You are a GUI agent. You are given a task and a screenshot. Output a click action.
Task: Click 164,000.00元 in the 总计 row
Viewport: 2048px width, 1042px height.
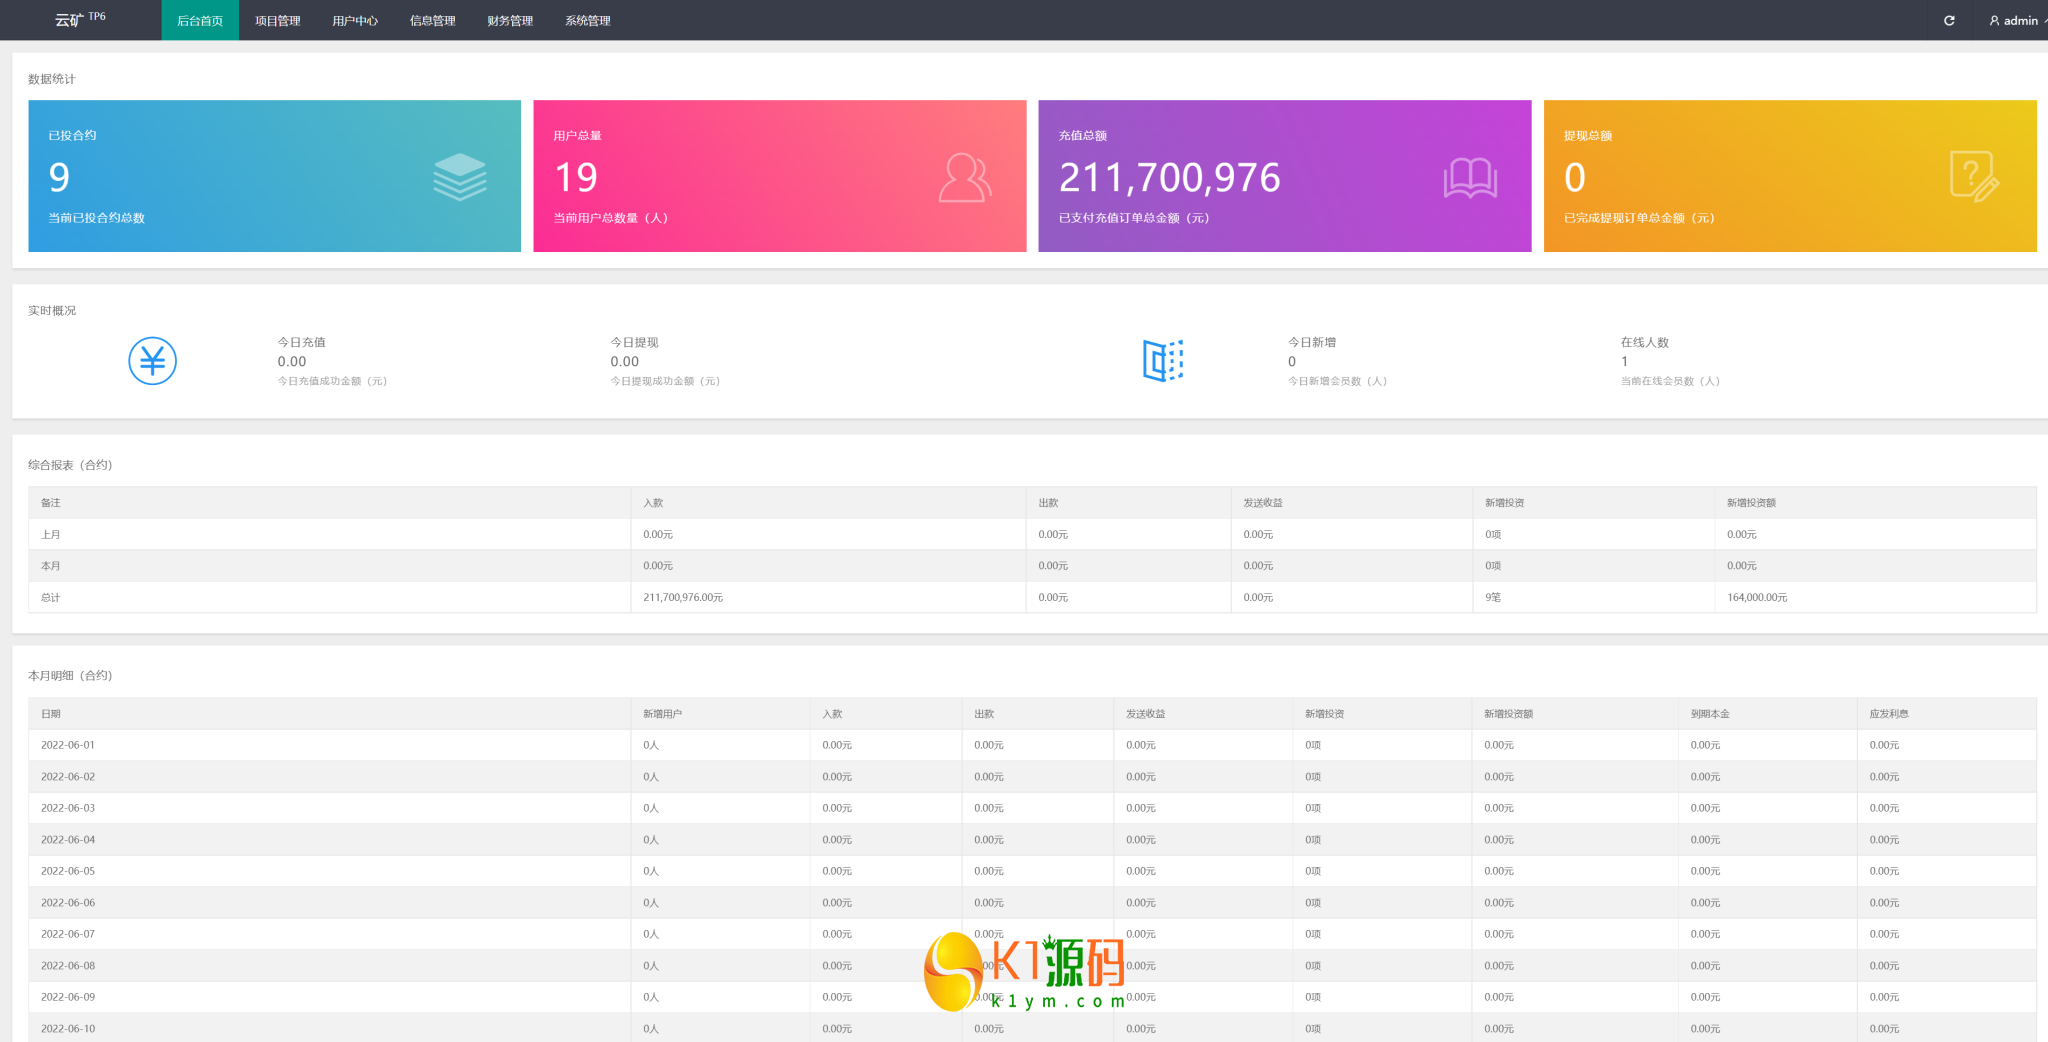click(x=1757, y=598)
